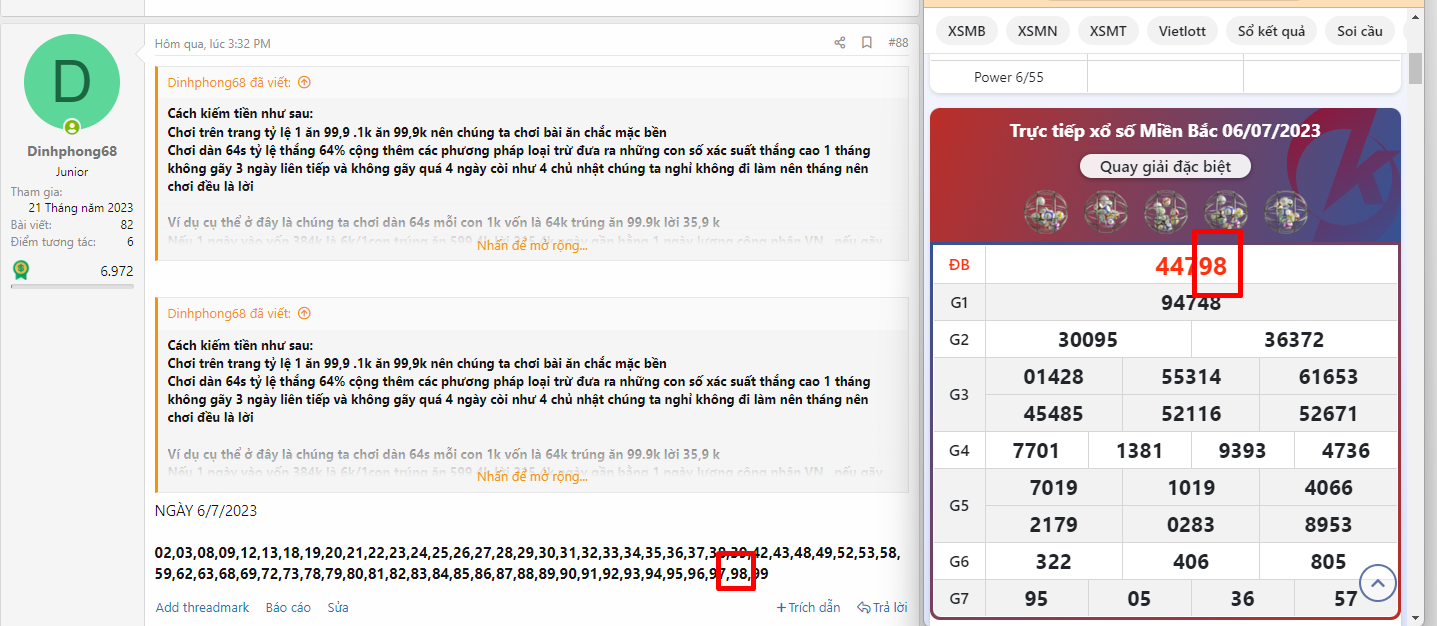The image size is (1437, 626).
Task: Click the G5 result 8953
Action: pyautogui.click(x=1328, y=525)
